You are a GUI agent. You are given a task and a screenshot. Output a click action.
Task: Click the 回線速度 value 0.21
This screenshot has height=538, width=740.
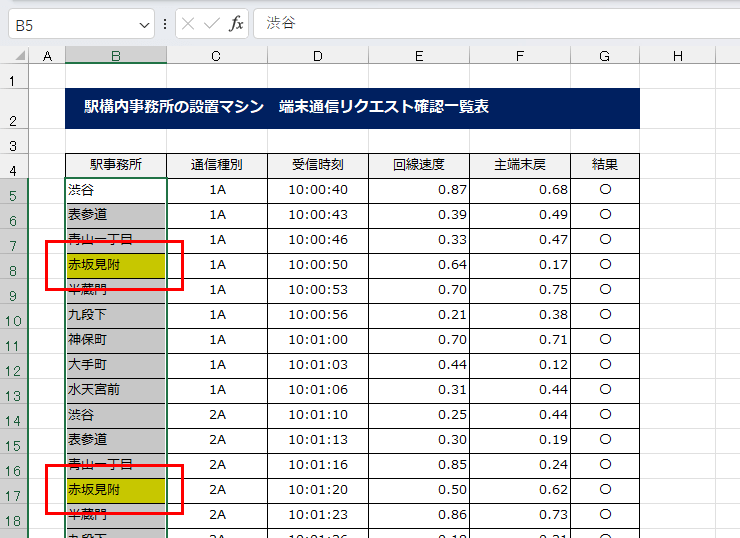pyautogui.click(x=419, y=315)
